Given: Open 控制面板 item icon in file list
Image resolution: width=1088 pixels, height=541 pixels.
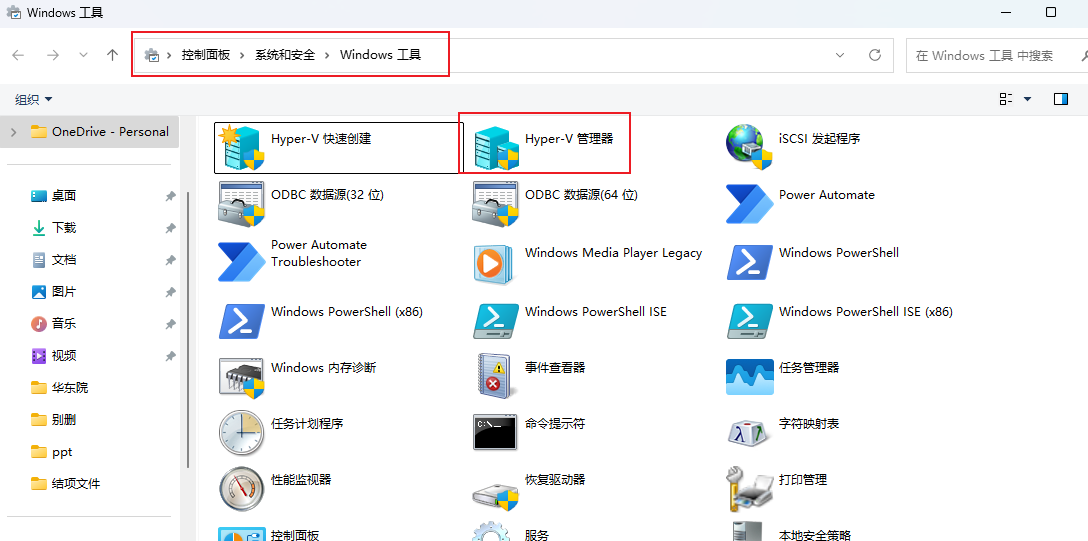Looking at the screenshot, I should pos(241,533).
